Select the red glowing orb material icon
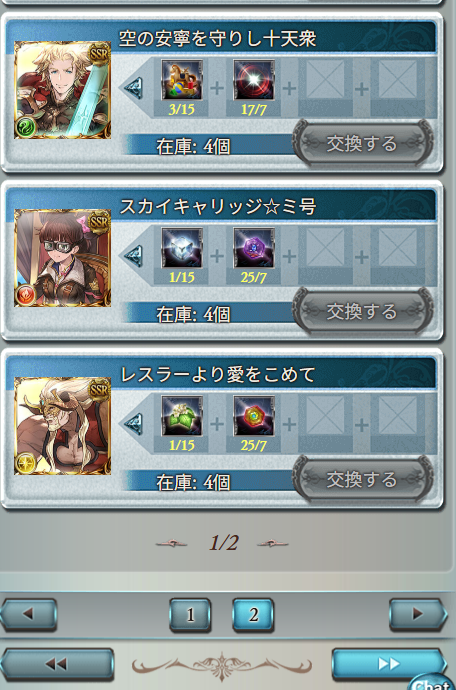Screen dimensions: 456x690 pyautogui.click(x=254, y=80)
